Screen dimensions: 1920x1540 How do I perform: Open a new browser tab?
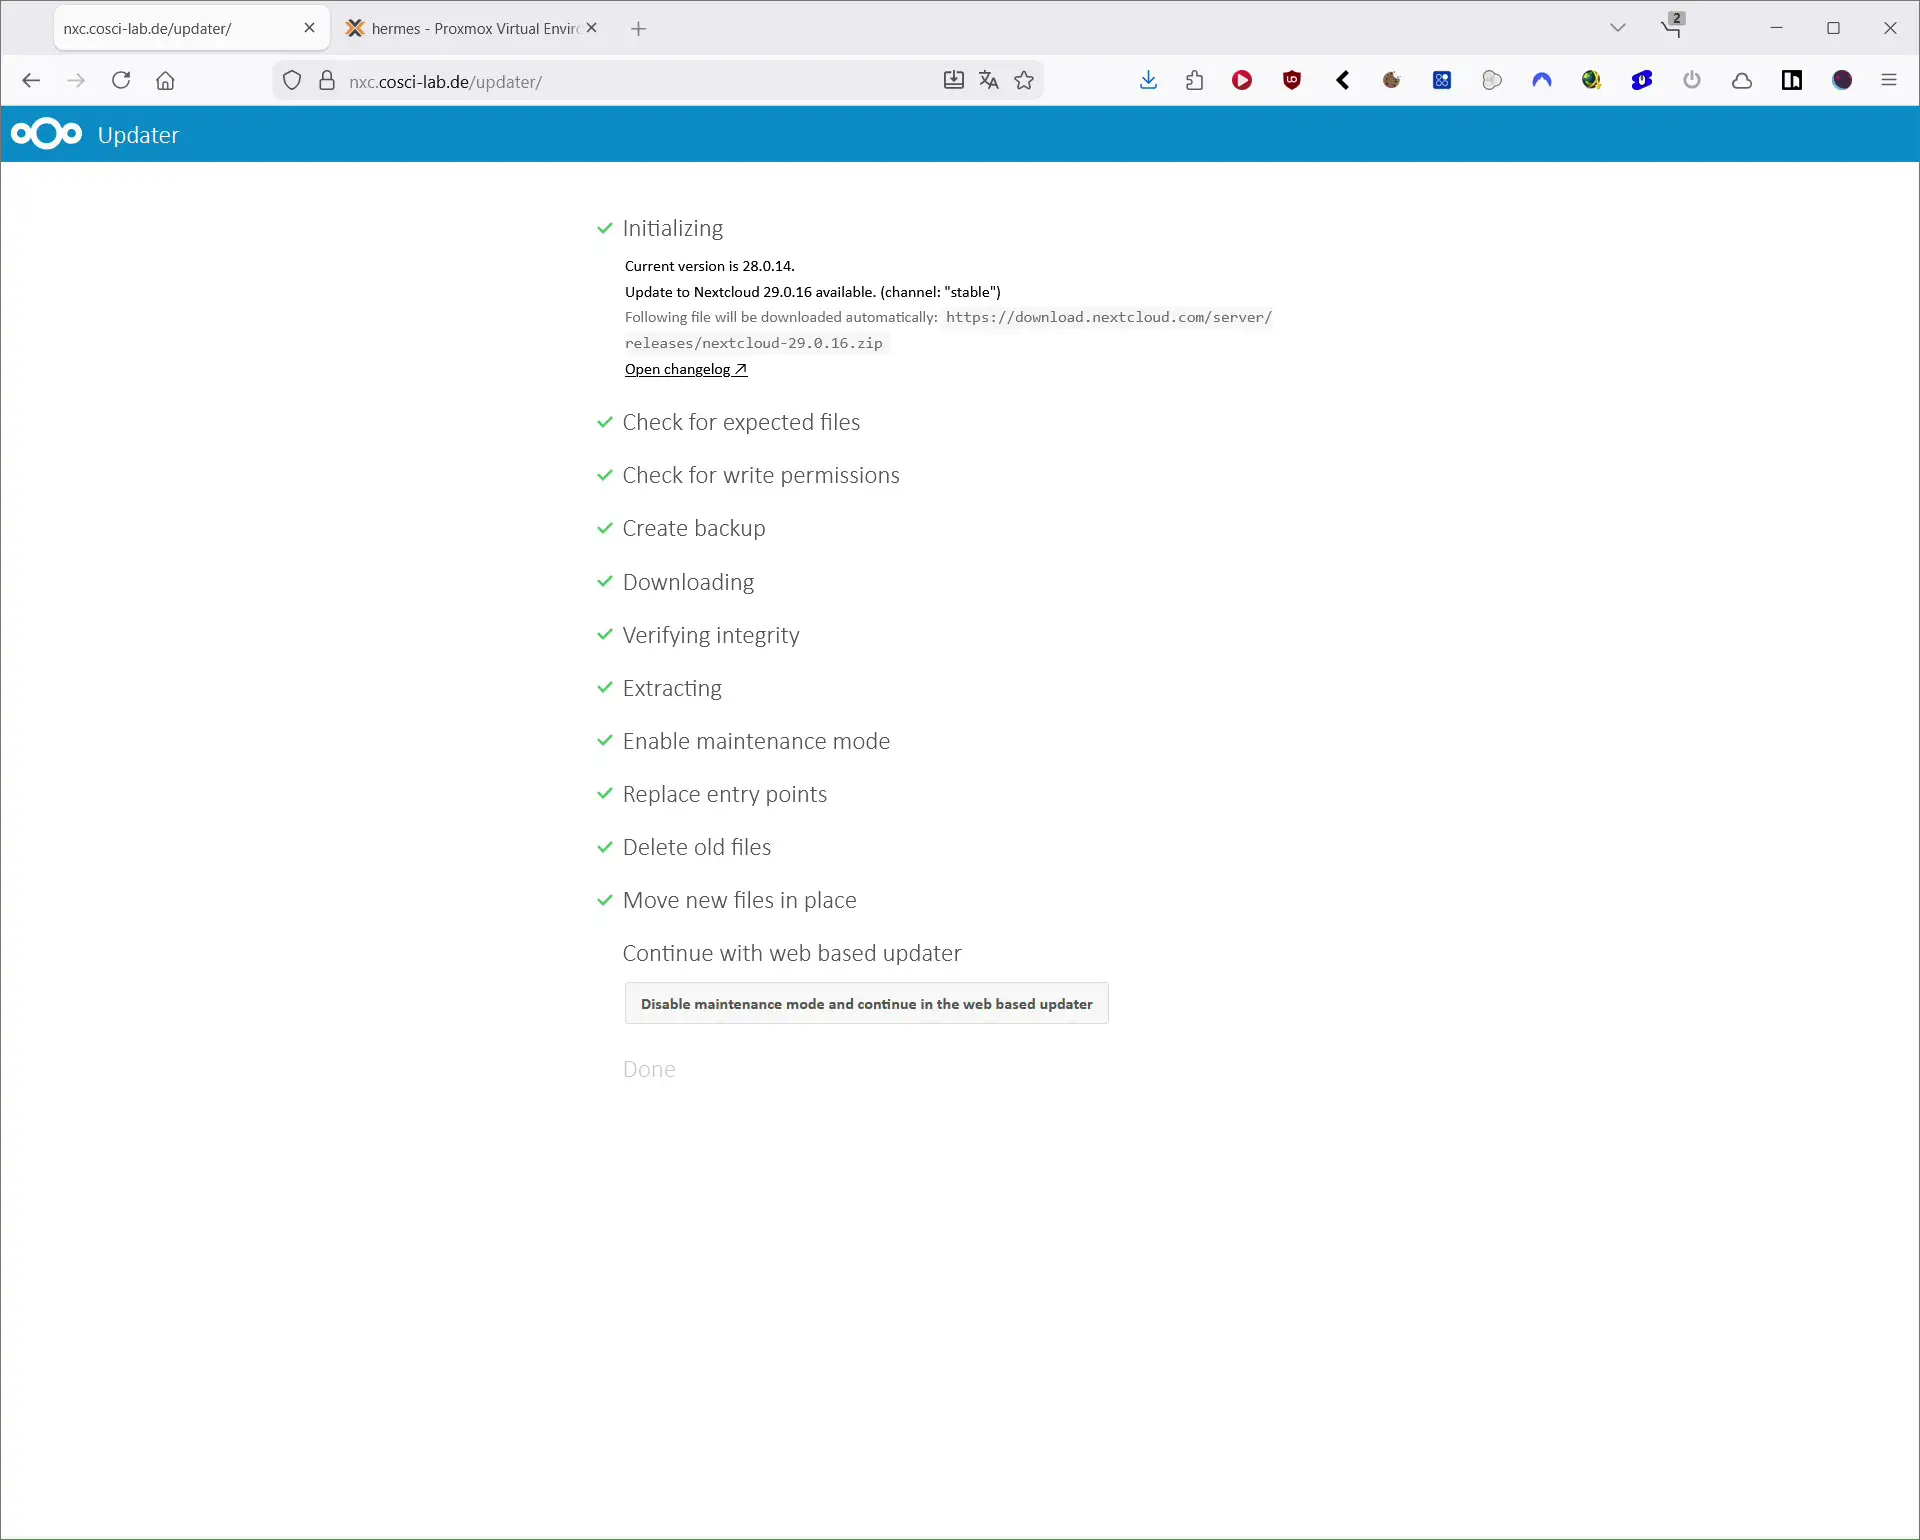(639, 28)
